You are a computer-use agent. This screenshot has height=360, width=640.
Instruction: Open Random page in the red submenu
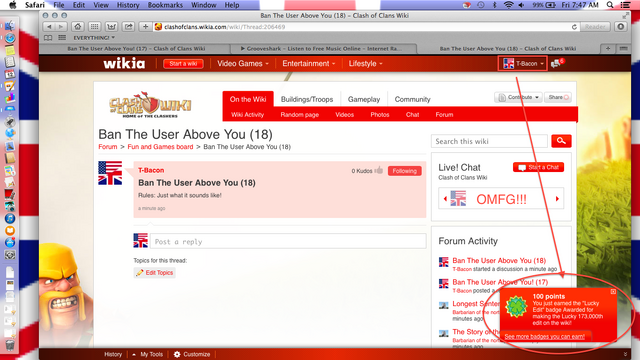click(x=300, y=115)
